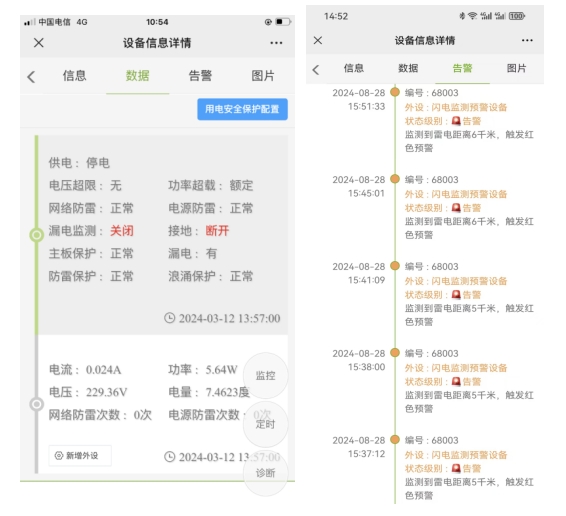Switch to 数据 tab on right screen
Screen dimensions: 566x516
[408, 68]
